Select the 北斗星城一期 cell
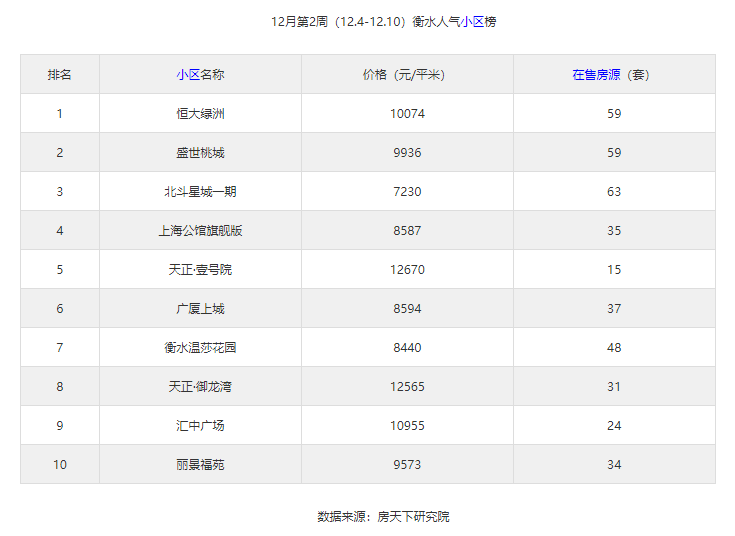This screenshot has height=536, width=735. 200,191
